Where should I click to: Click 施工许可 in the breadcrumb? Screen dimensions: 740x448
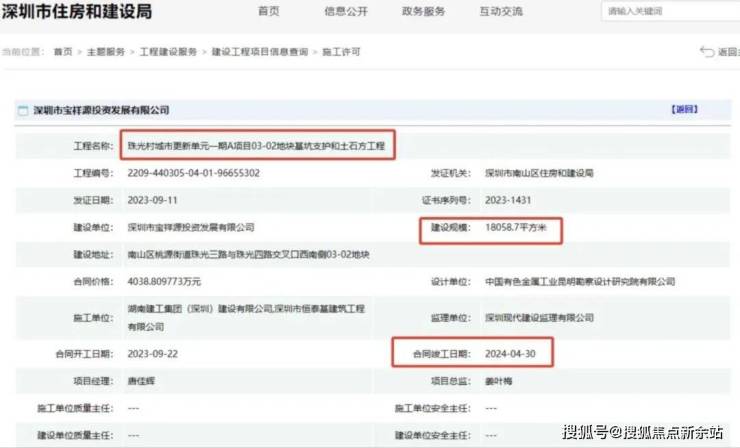tap(341, 52)
